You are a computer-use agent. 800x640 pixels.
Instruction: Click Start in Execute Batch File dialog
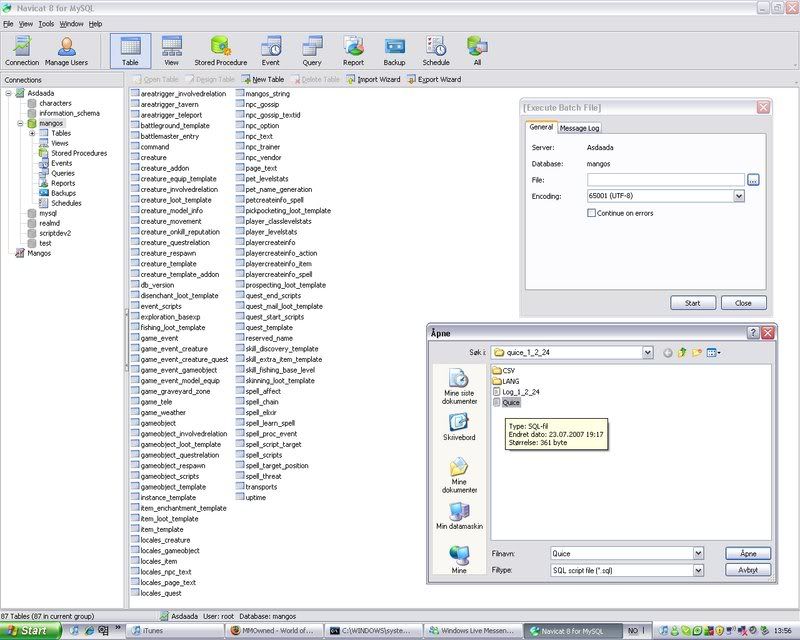pos(693,303)
